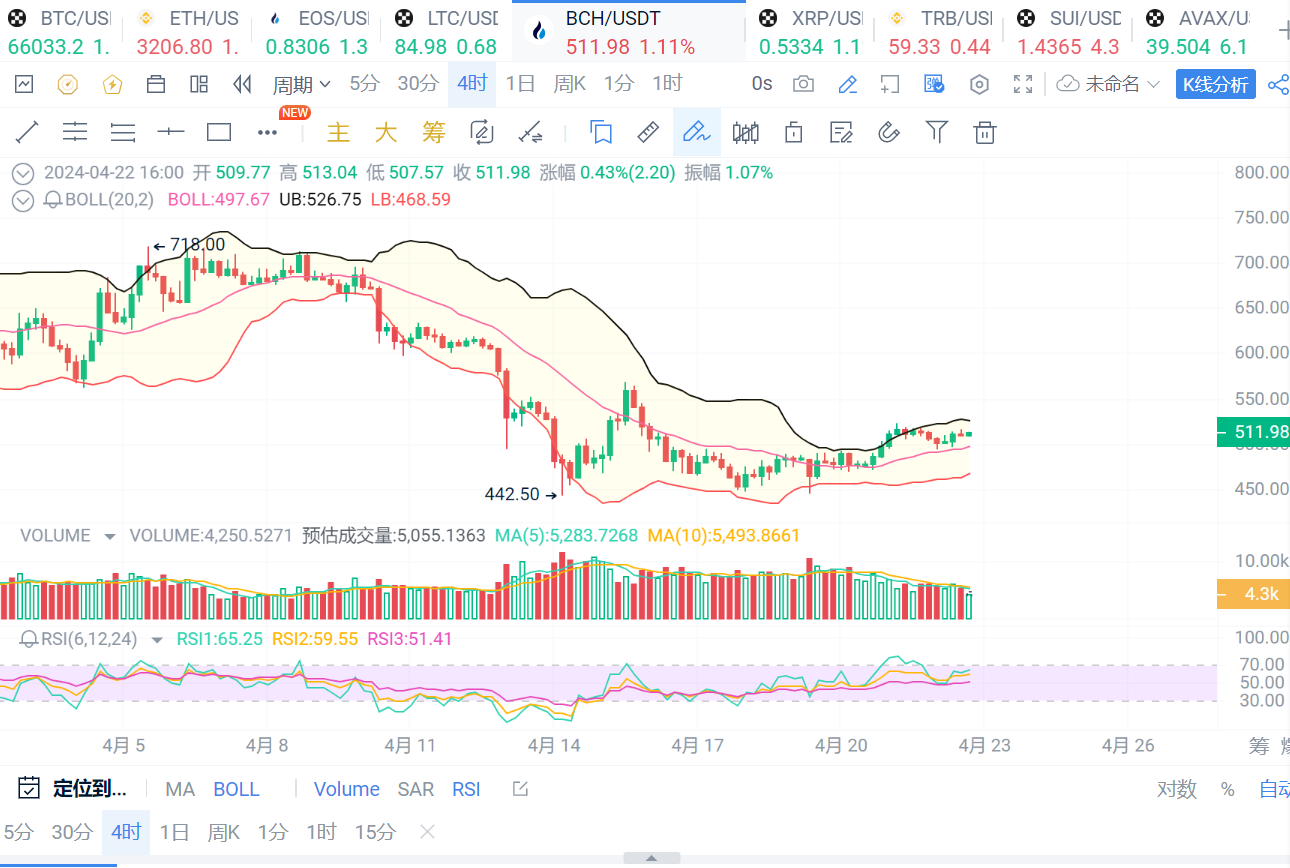The width and height of the screenshot is (1290, 868).
Task: Click the hexagon chart settings icon
Action: (980, 84)
